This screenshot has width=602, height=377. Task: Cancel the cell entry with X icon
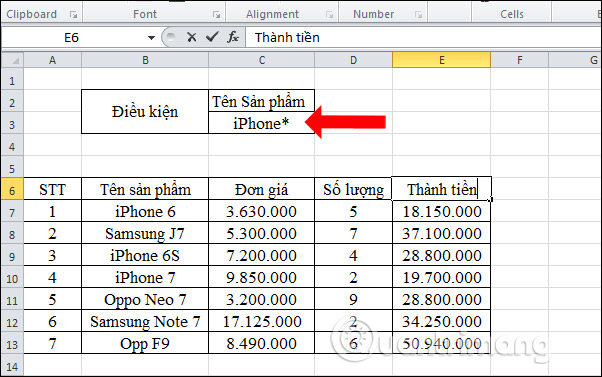point(191,37)
